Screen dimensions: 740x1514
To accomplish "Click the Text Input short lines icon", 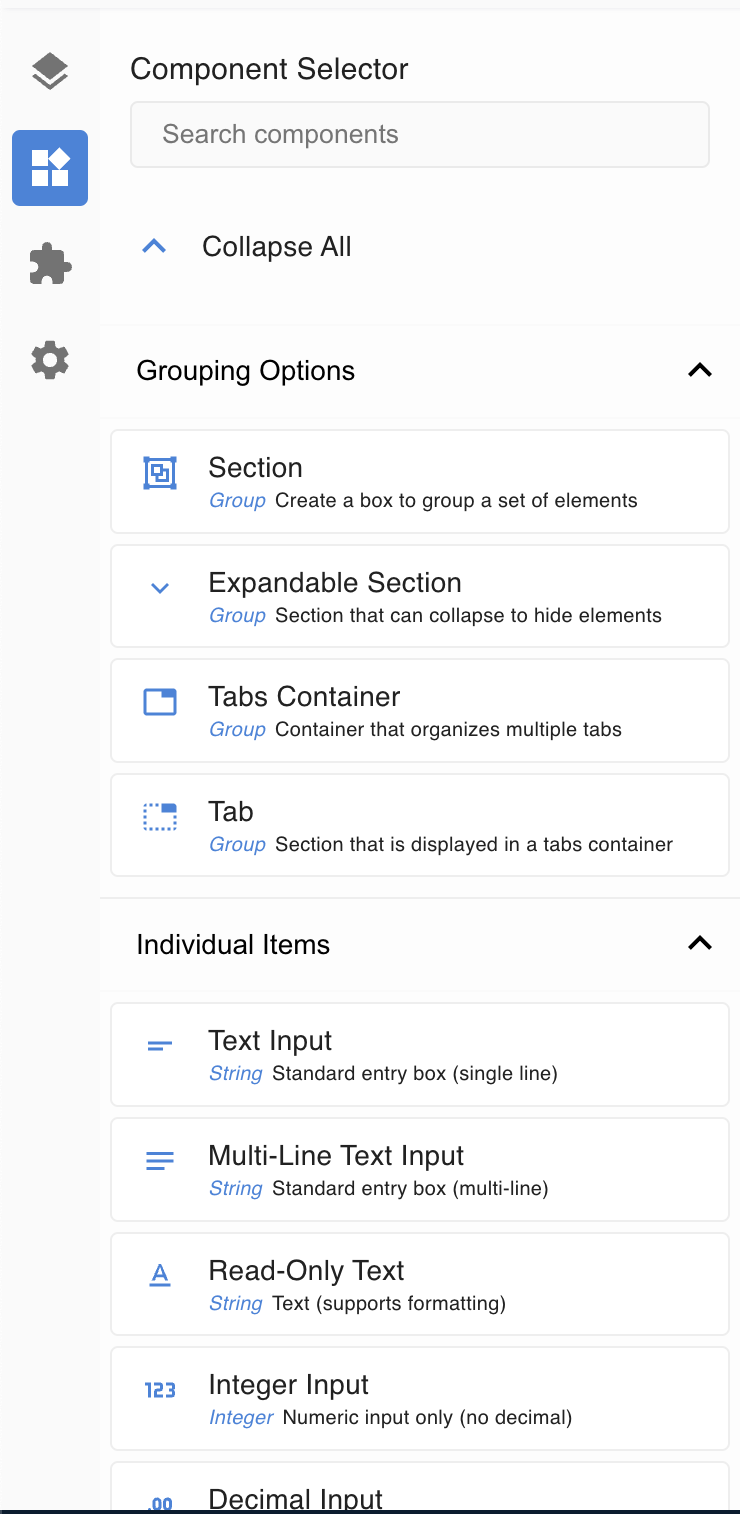I will pos(160,1046).
